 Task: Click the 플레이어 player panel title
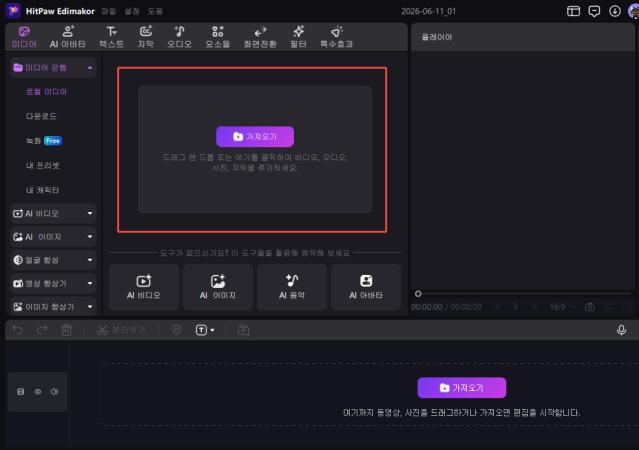coord(436,37)
